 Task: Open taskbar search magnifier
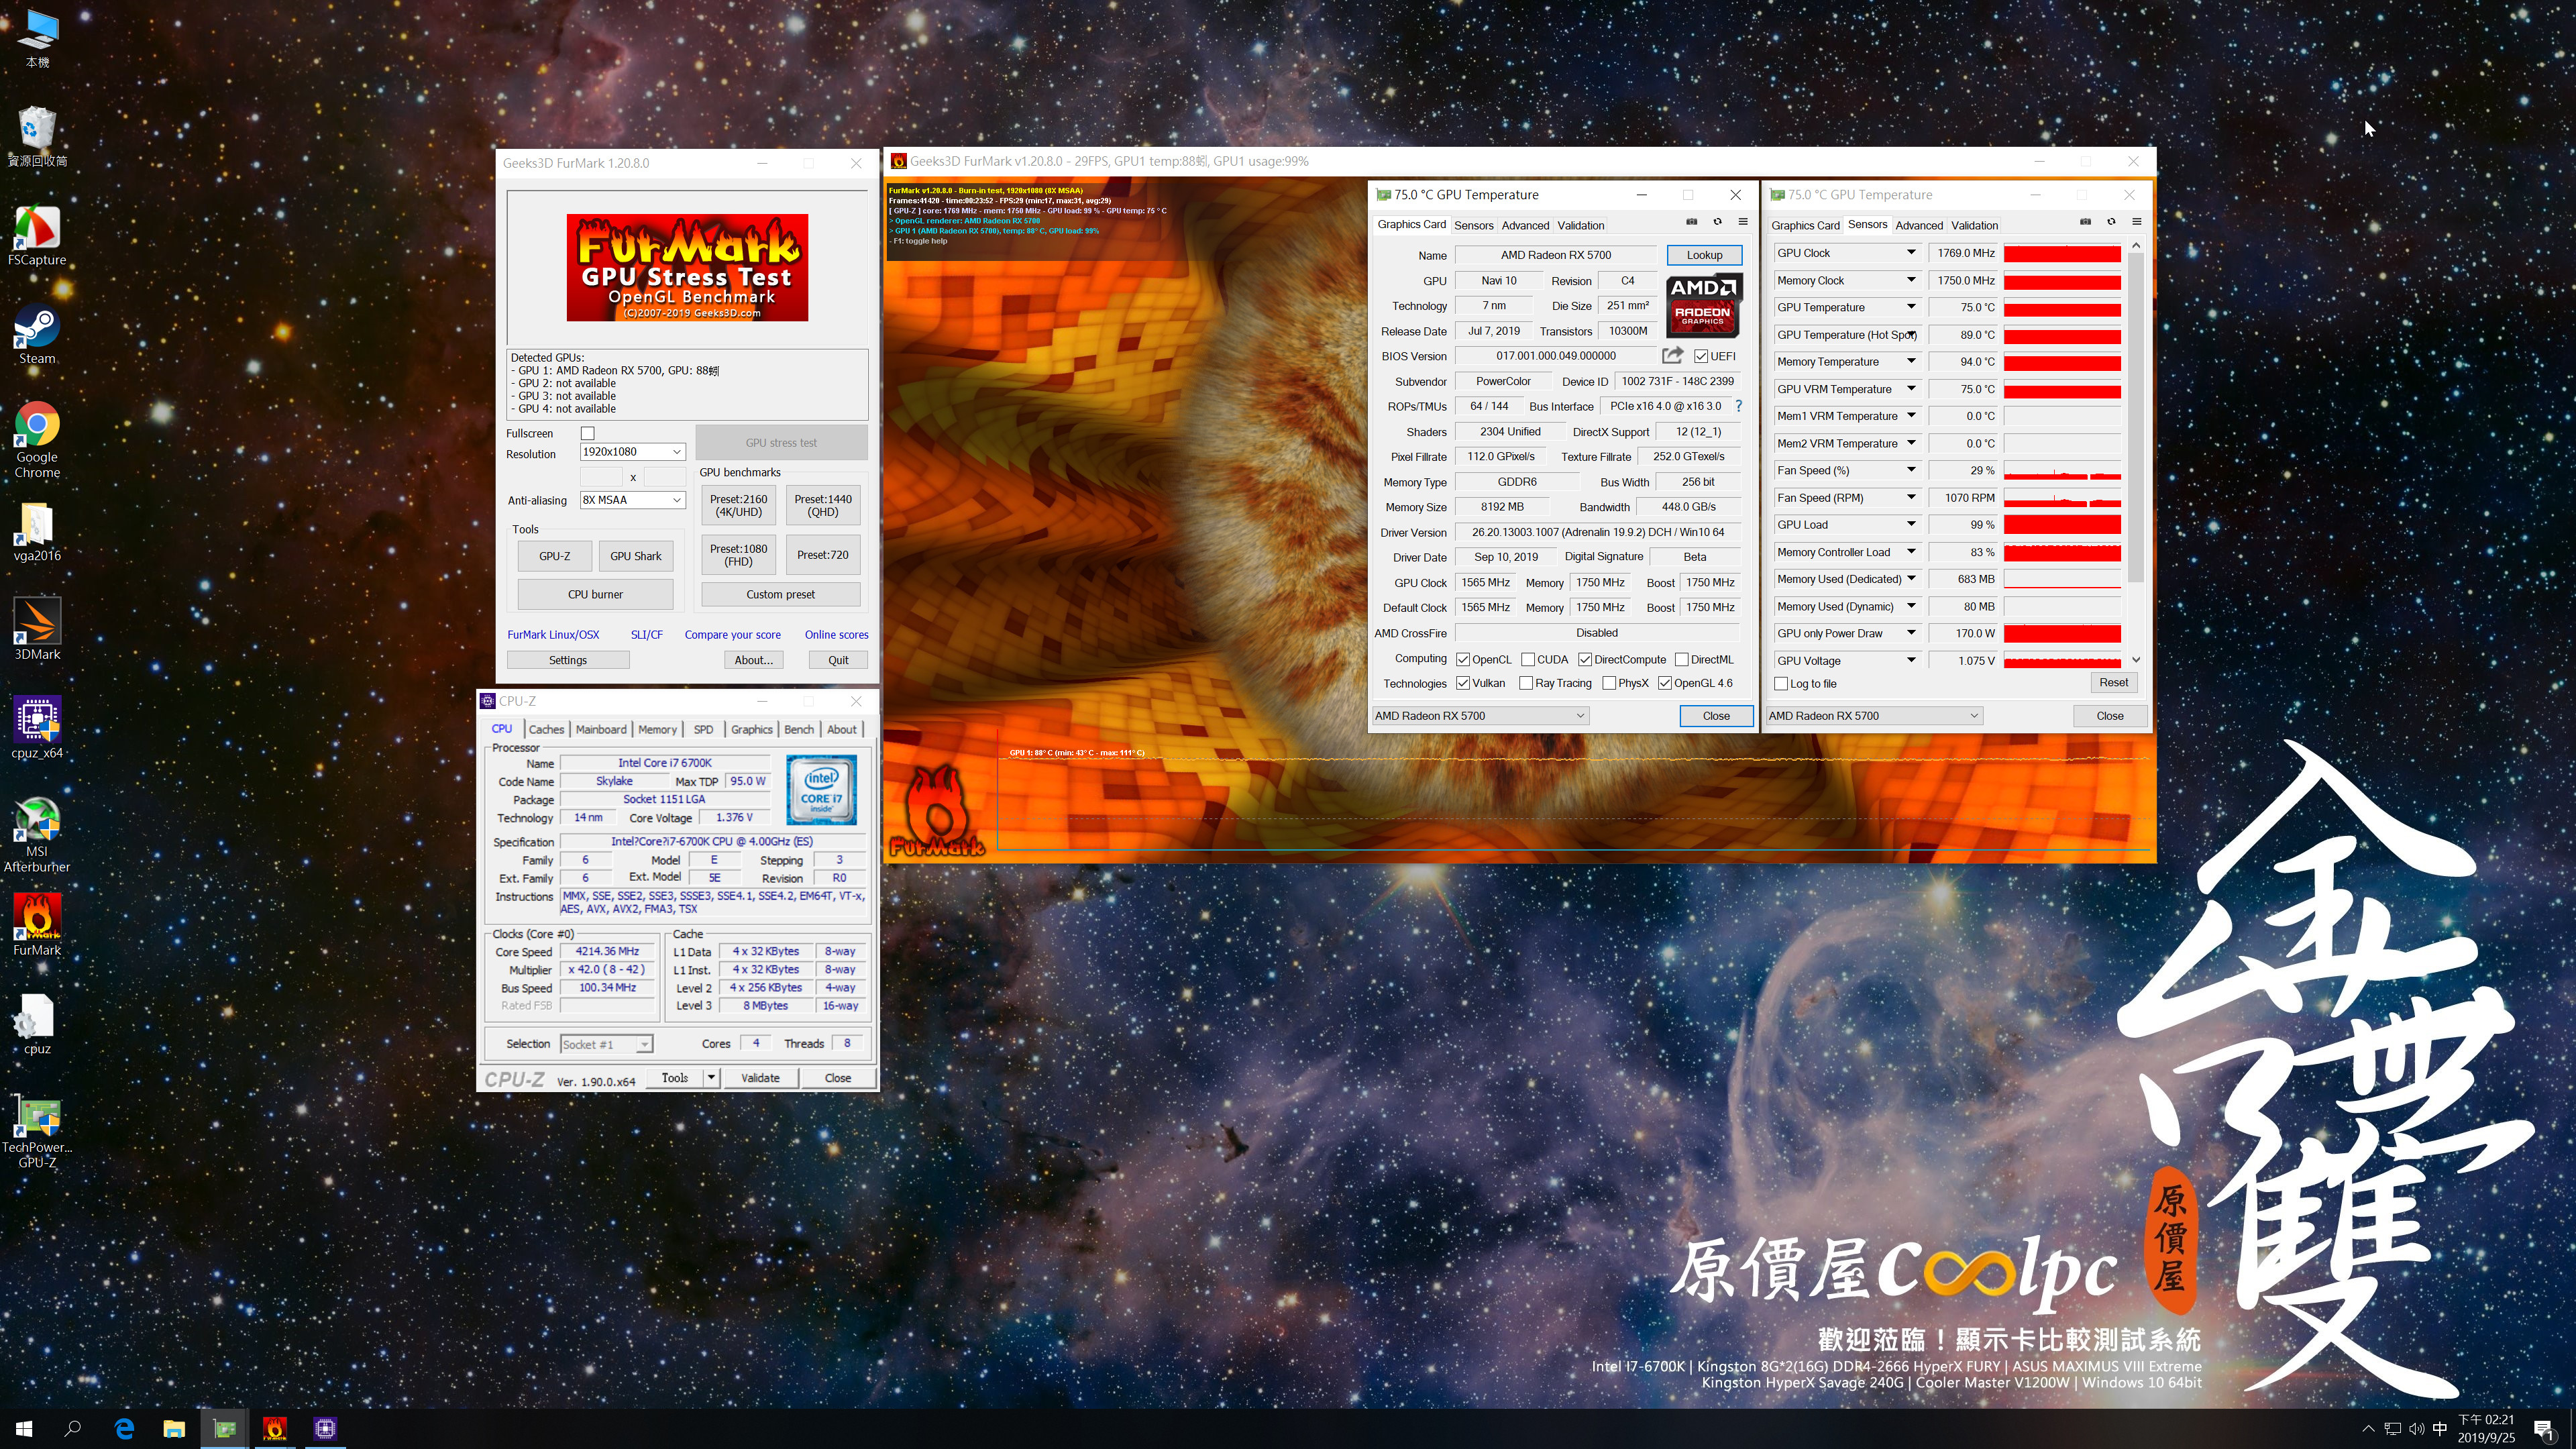73,1428
